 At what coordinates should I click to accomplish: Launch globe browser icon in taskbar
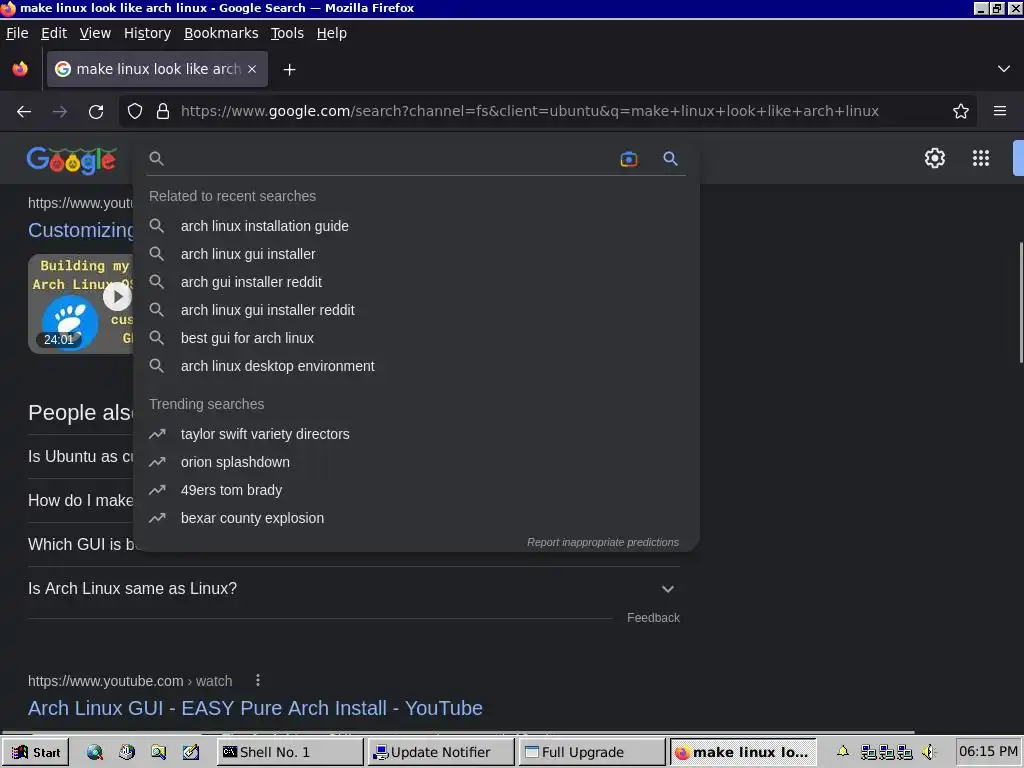point(95,752)
